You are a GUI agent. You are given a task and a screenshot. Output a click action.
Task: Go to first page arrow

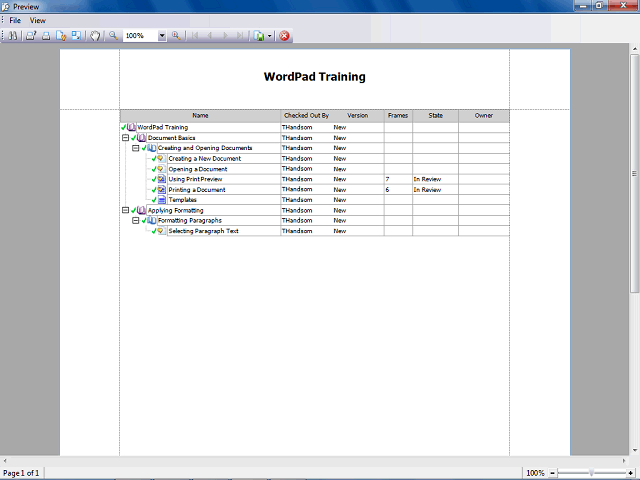coord(195,36)
